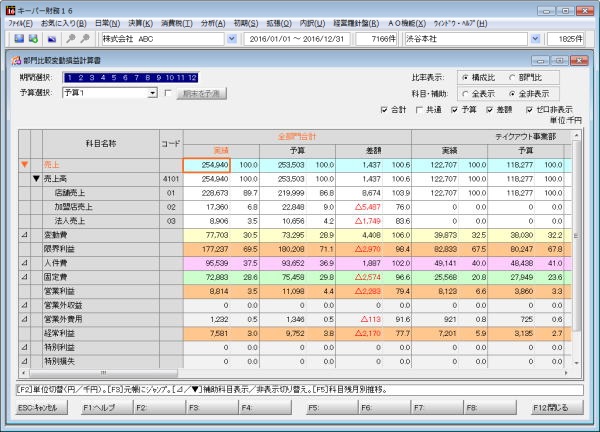Open the お気に入り(B) menu
600x432 pixels.
coord(64,24)
